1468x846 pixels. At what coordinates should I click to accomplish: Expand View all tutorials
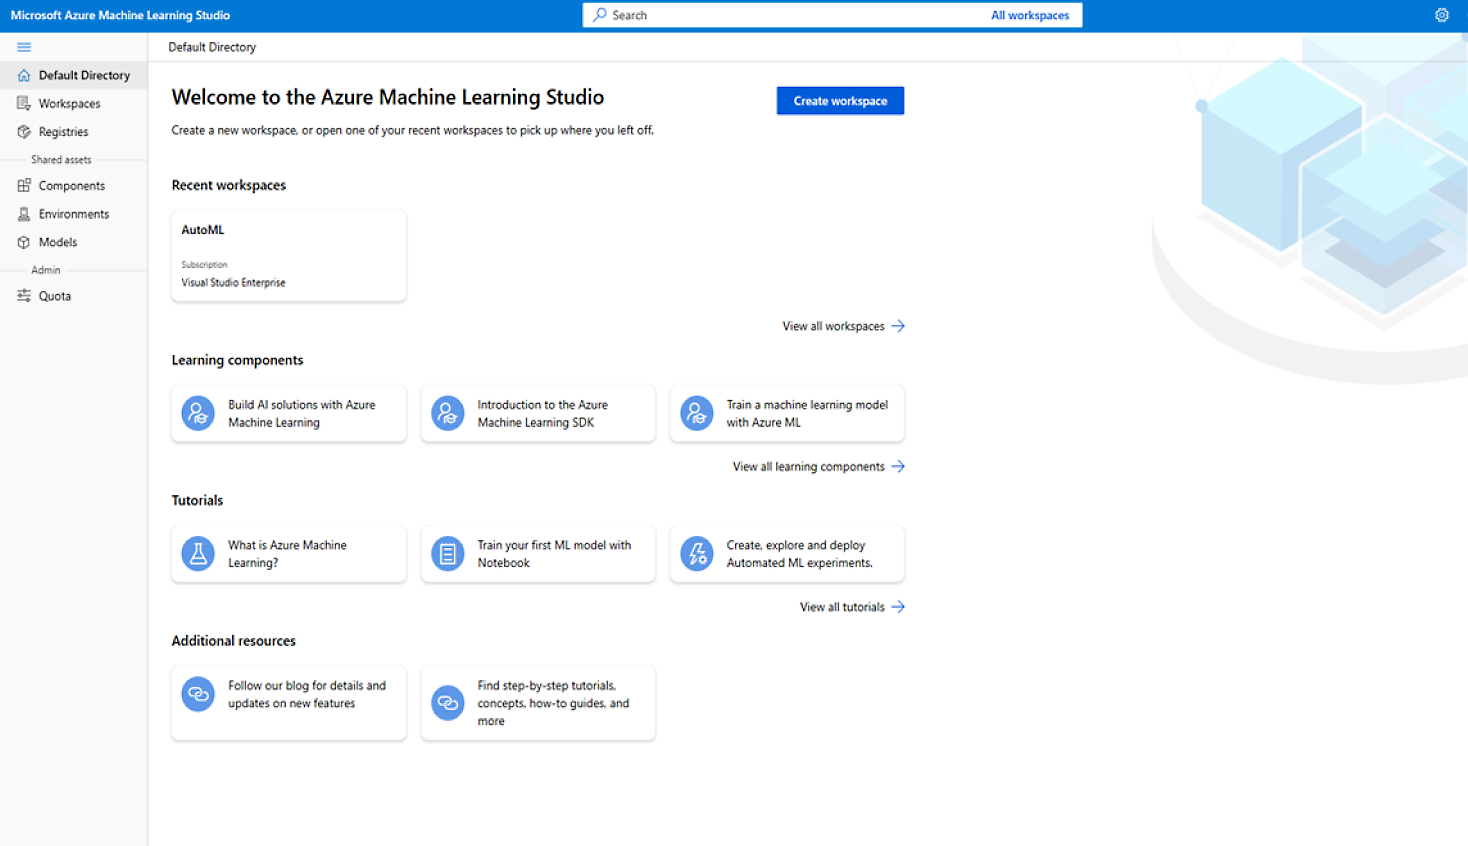coord(843,607)
